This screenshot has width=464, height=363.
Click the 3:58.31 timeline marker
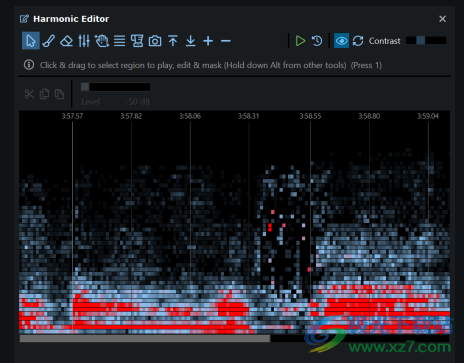pyautogui.click(x=248, y=116)
